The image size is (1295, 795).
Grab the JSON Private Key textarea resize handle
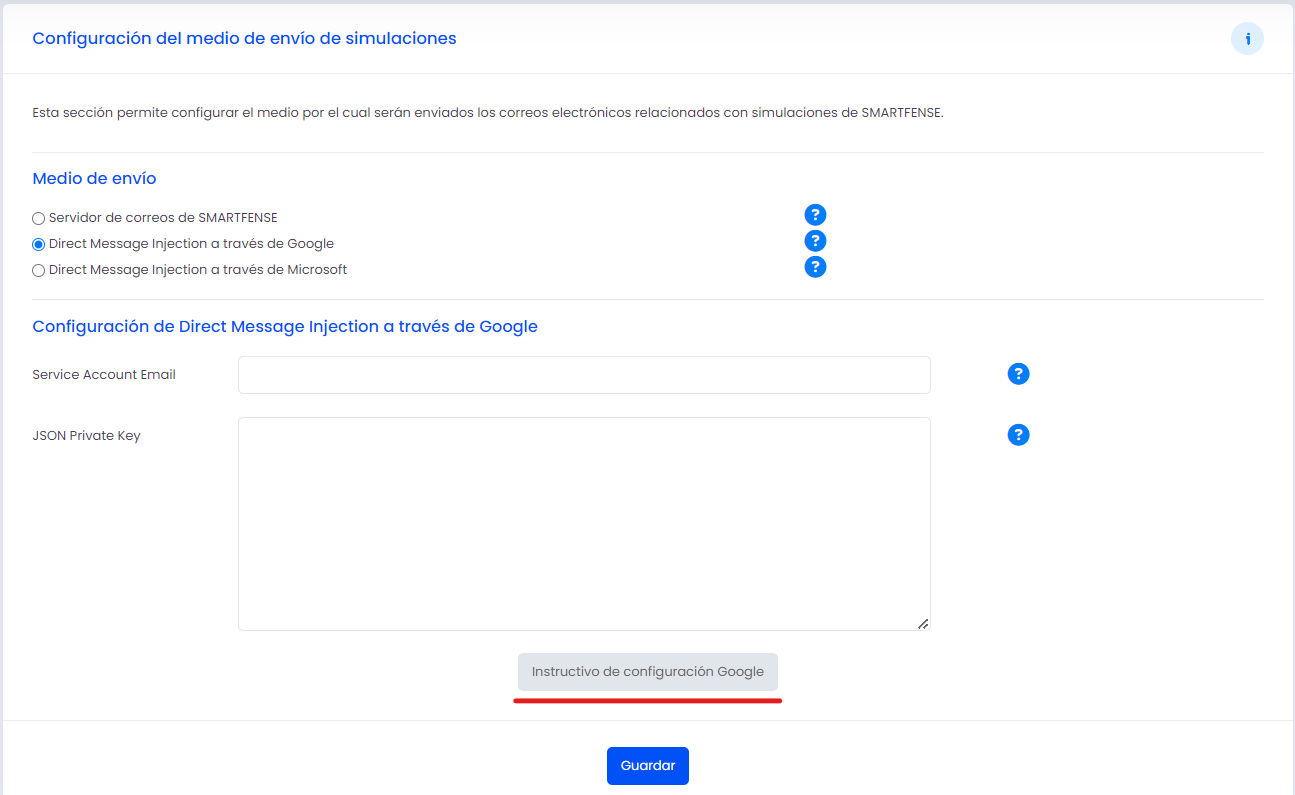tap(923, 623)
